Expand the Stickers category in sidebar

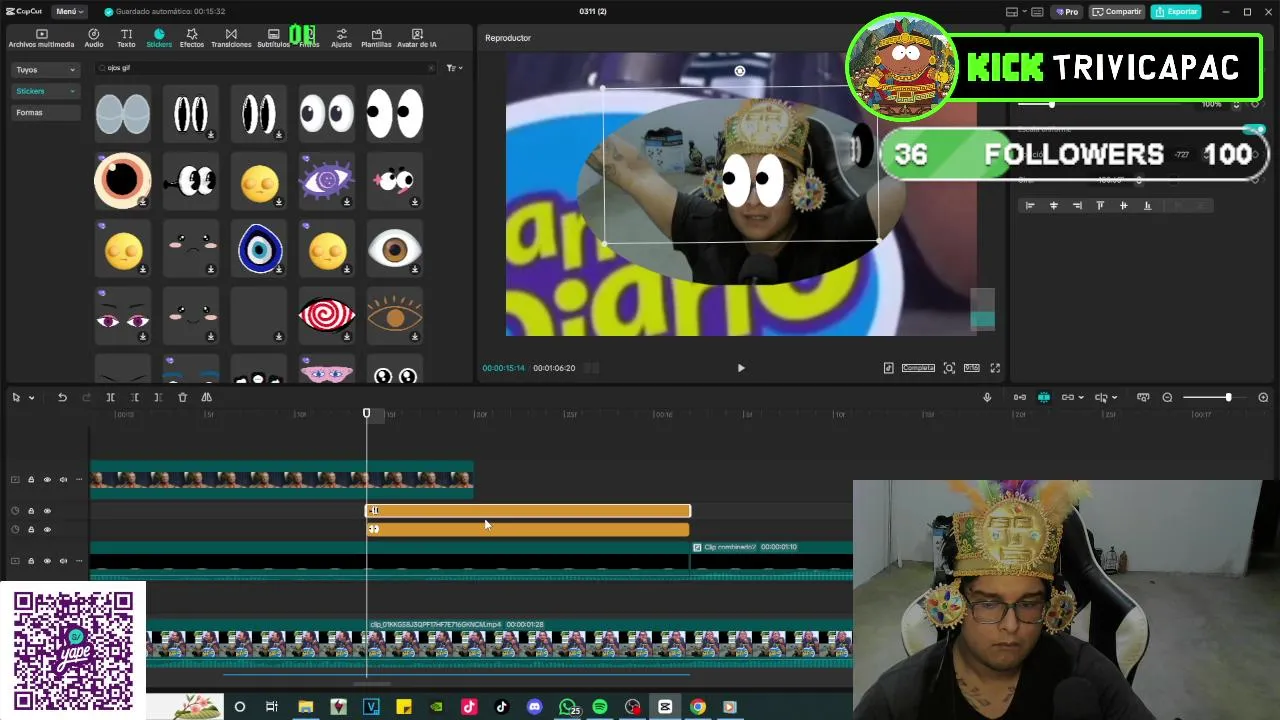(45, 91)
